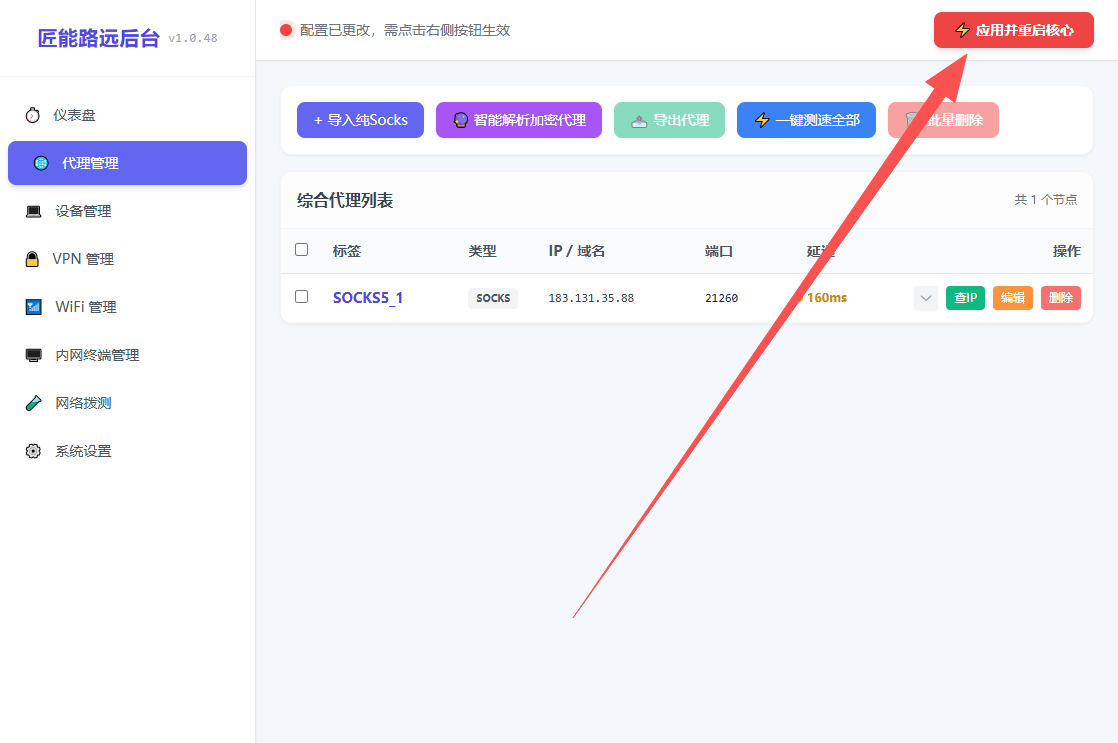The width and height of the screenshot is (1118, 743).
Task: Click the orange 编辑 button
Action: point(1012,298)
